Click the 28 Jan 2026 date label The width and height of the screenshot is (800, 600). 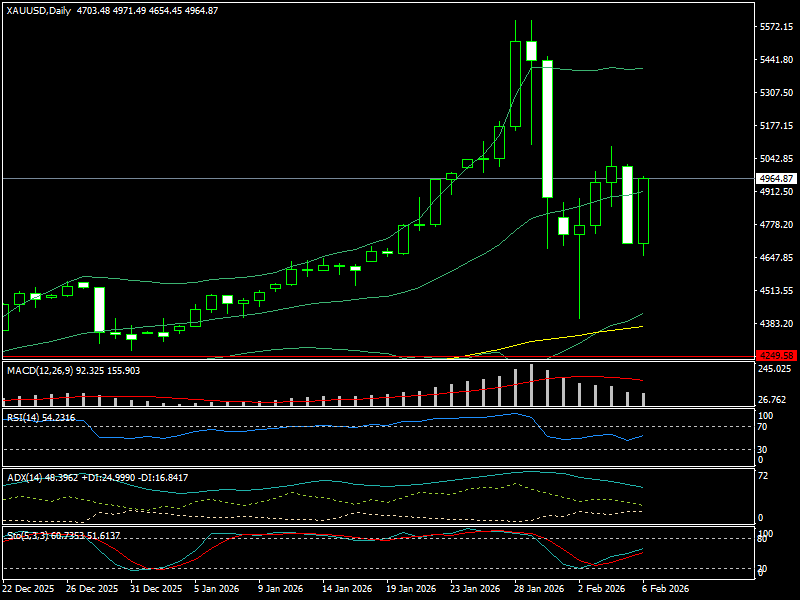tap(540, 589)
